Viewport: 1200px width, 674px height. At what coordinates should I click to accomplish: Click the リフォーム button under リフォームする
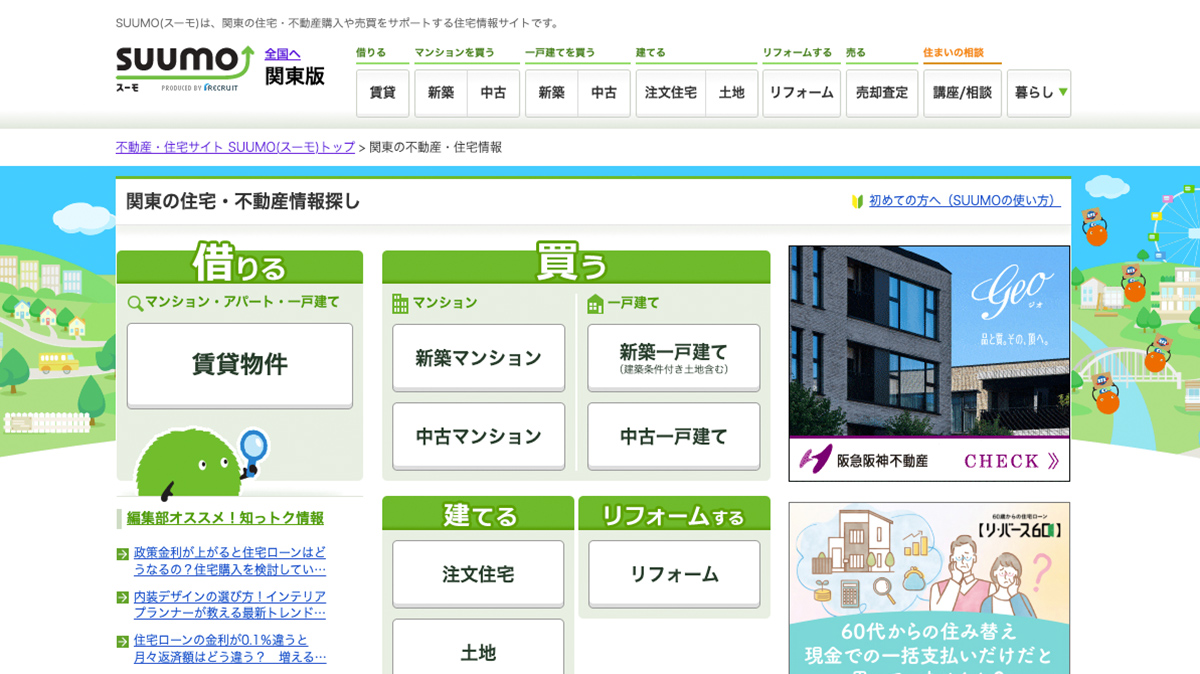[675, 574]
